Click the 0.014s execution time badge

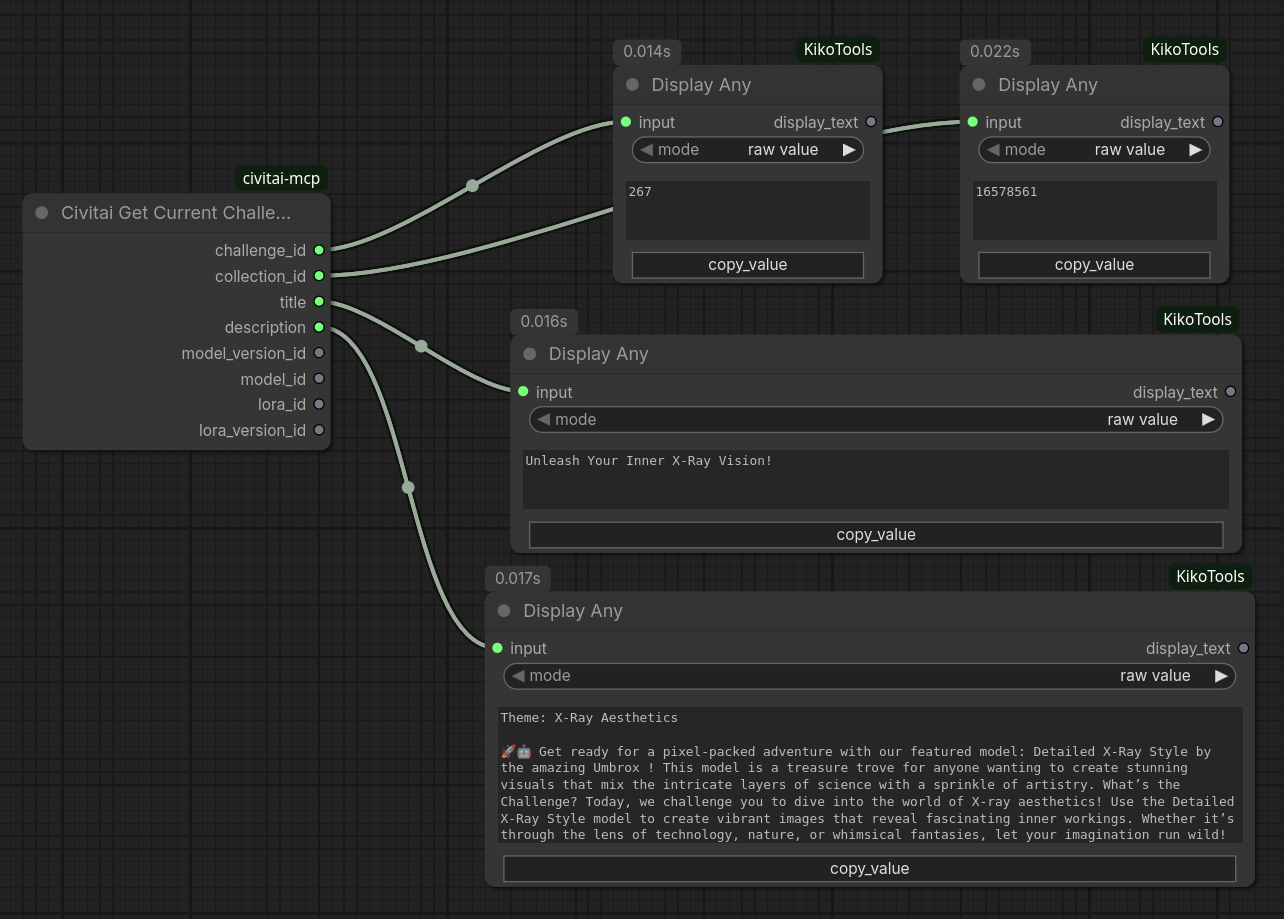click(x=647, y=51)
